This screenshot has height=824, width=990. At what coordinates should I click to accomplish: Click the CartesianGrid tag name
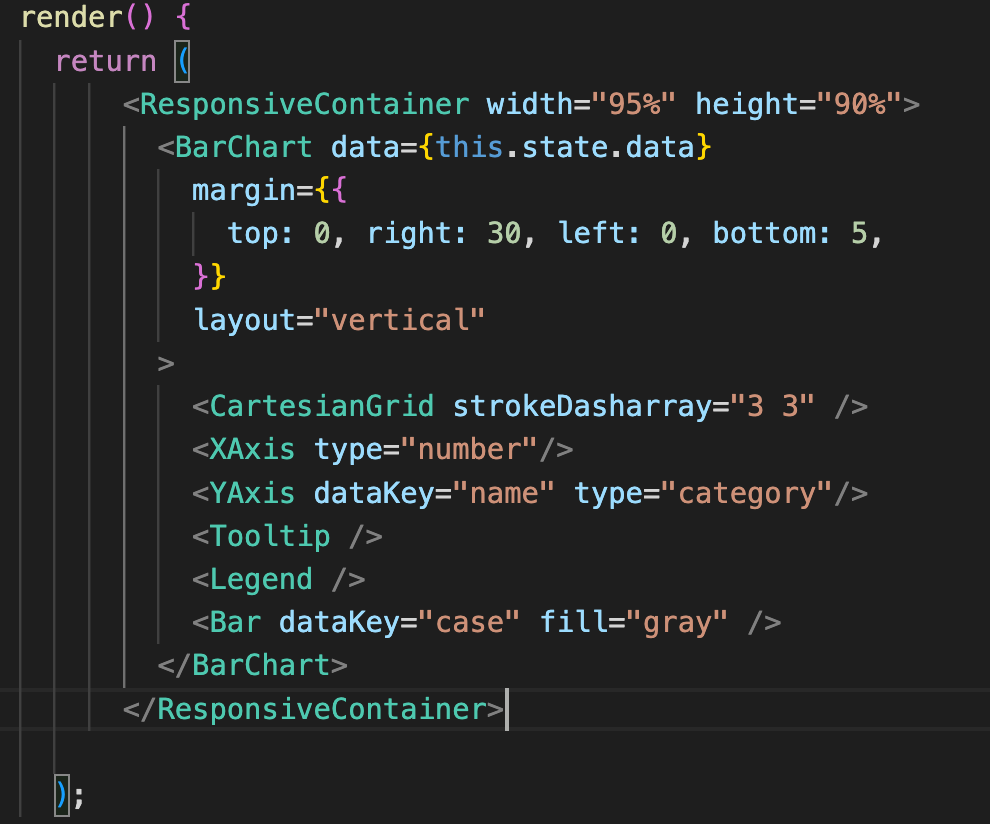tap(322, 406)
